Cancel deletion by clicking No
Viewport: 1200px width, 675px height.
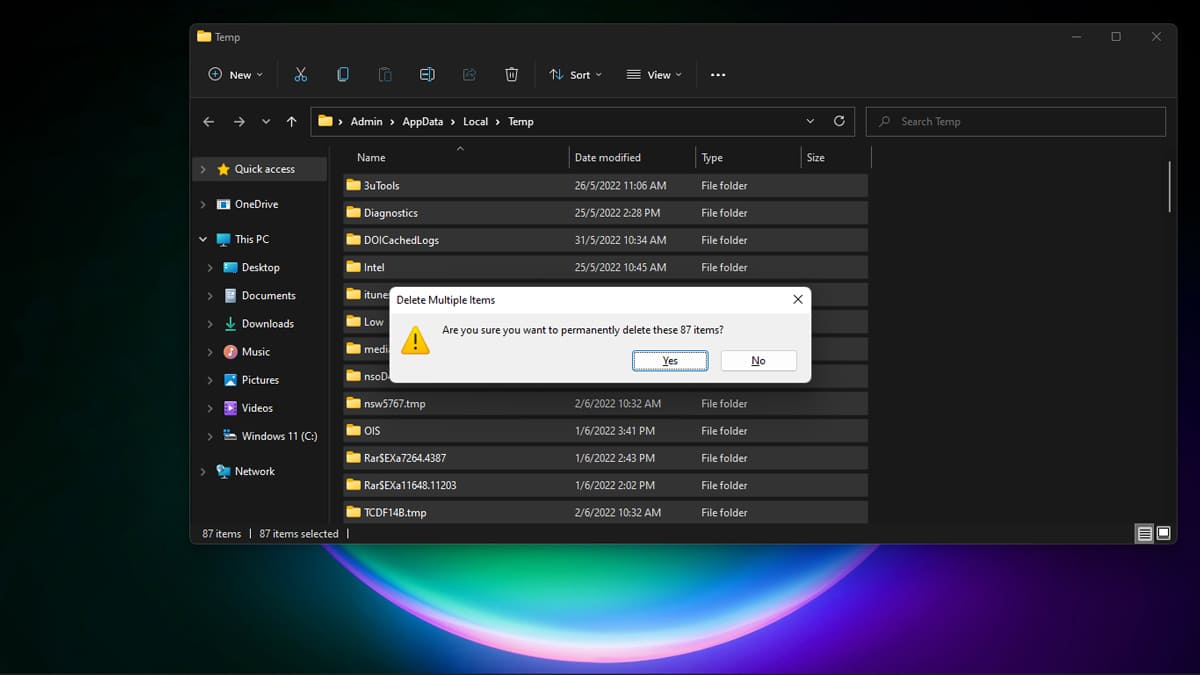[758, 360]
